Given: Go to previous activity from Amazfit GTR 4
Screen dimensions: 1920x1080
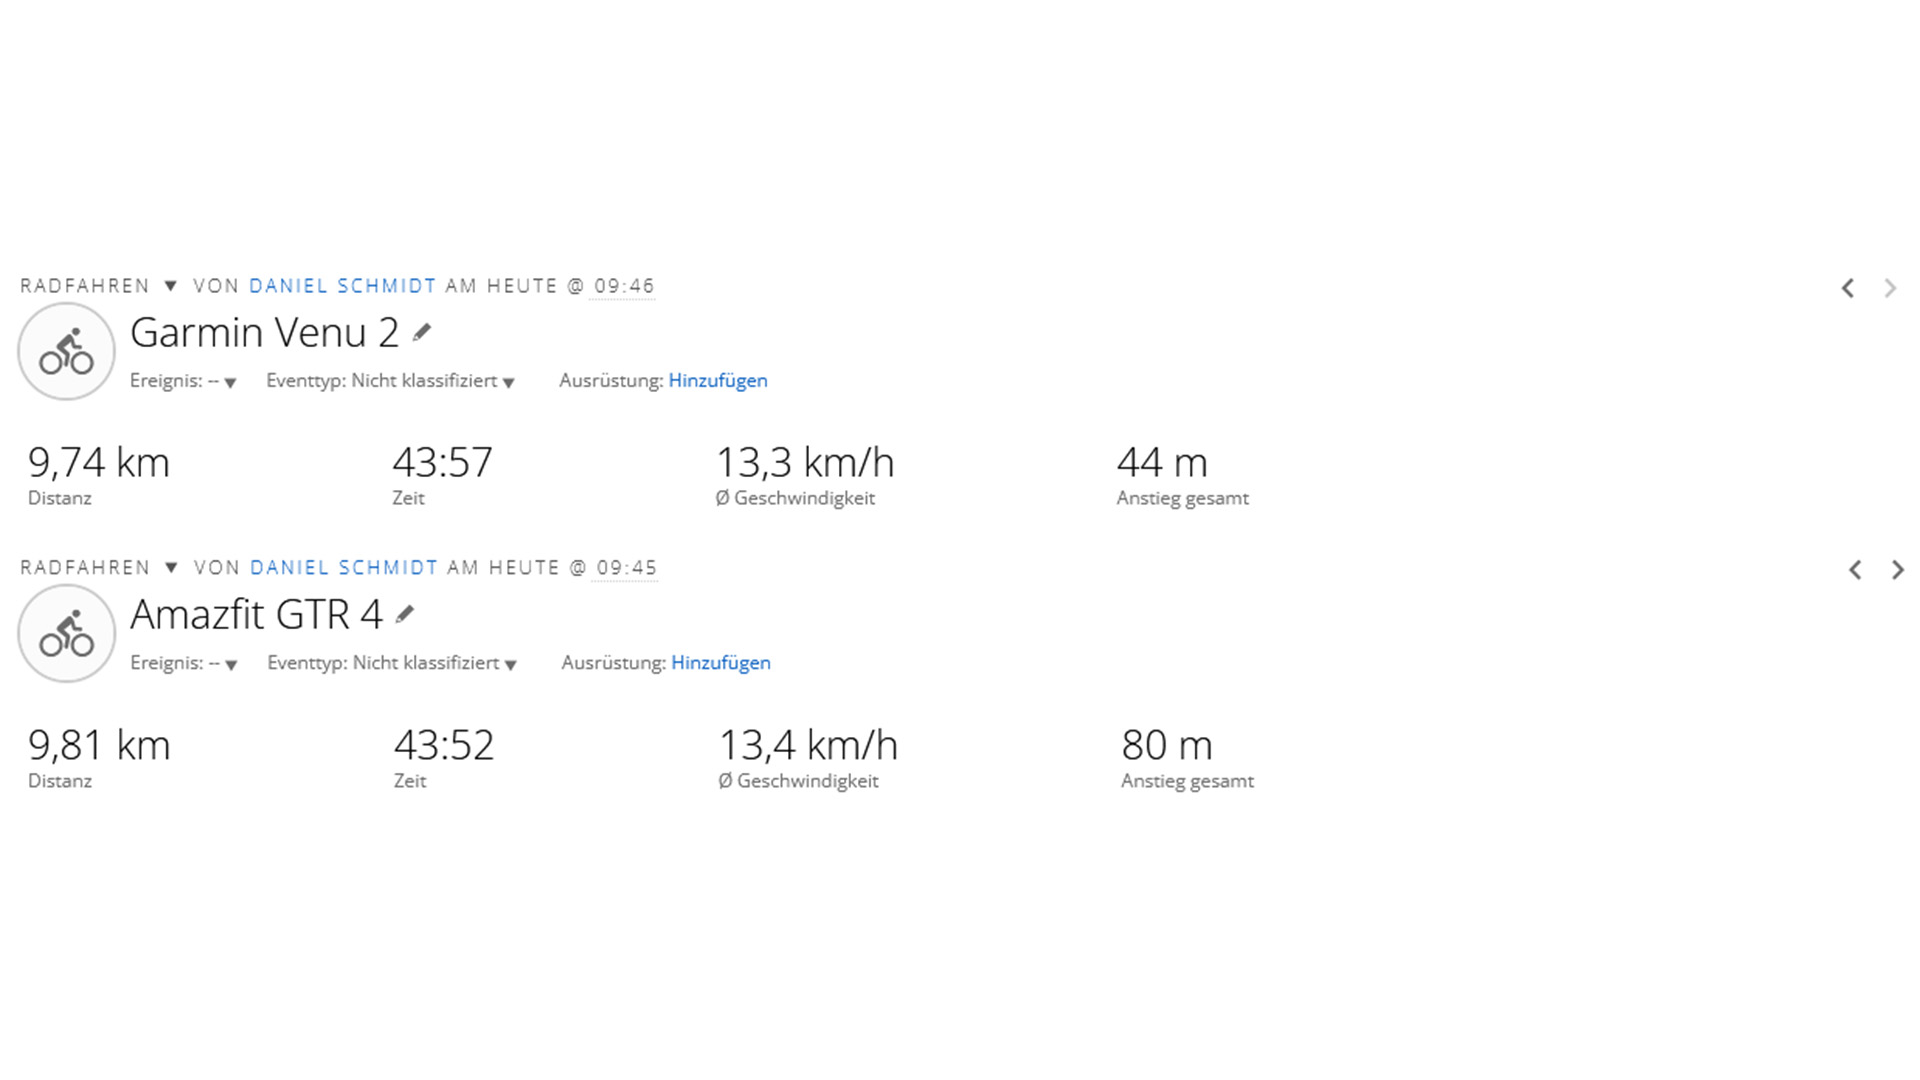Looking at the screenshot, I should tap(1855, 570).
